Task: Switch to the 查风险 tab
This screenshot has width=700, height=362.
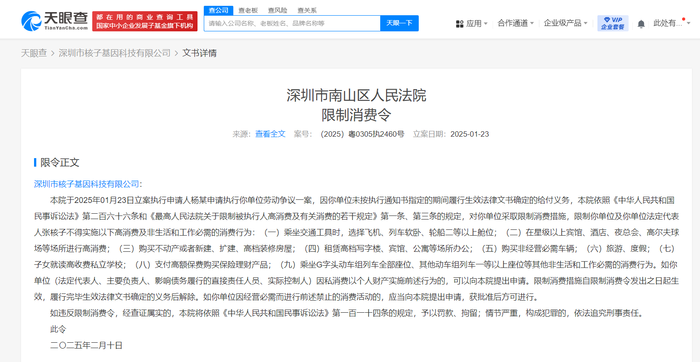Action: [277, 10]
